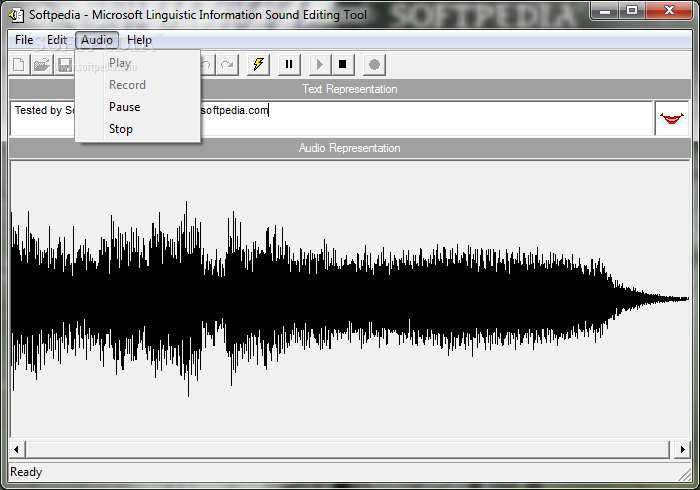Open the File menu
700x490 pixels.
click(x=24, y=40)
